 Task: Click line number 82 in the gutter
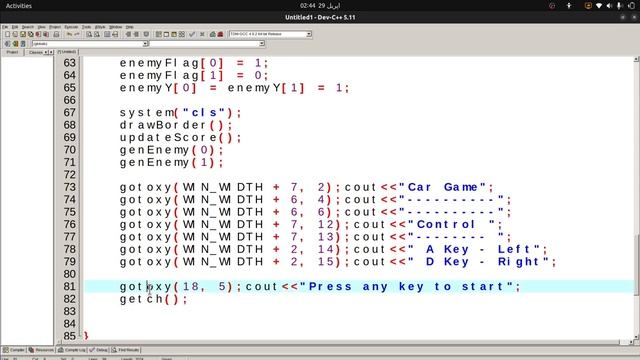[x=70, y=299]
